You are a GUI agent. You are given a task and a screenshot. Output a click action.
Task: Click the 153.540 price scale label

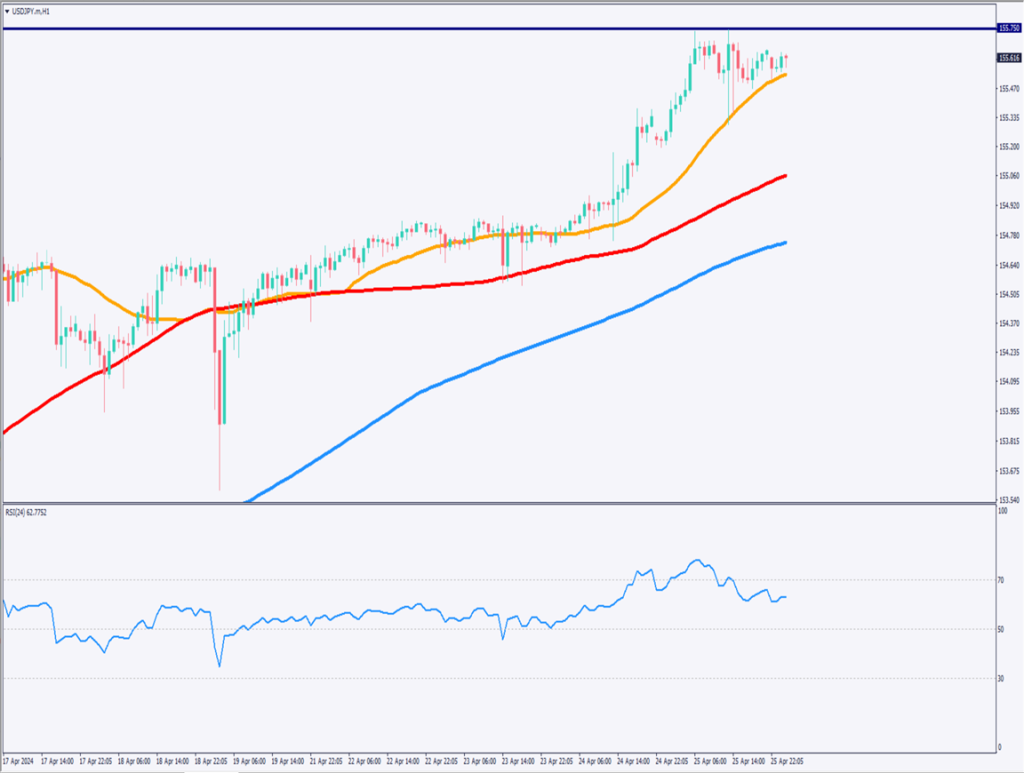tap(1009, 500)
